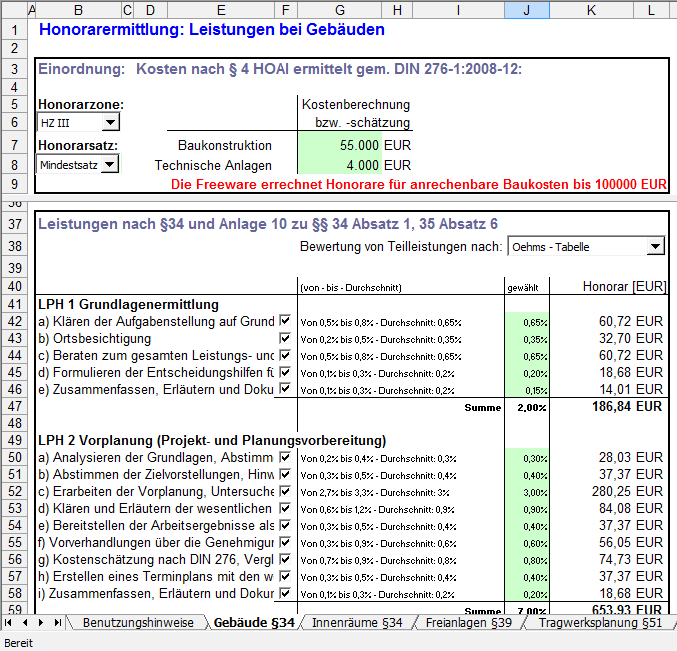Uncheck 'a) Klären der Aufgabenstellung' checkbox
Image resolution: width=677 pixels, height=651 pixels.
tap(285, 321)
